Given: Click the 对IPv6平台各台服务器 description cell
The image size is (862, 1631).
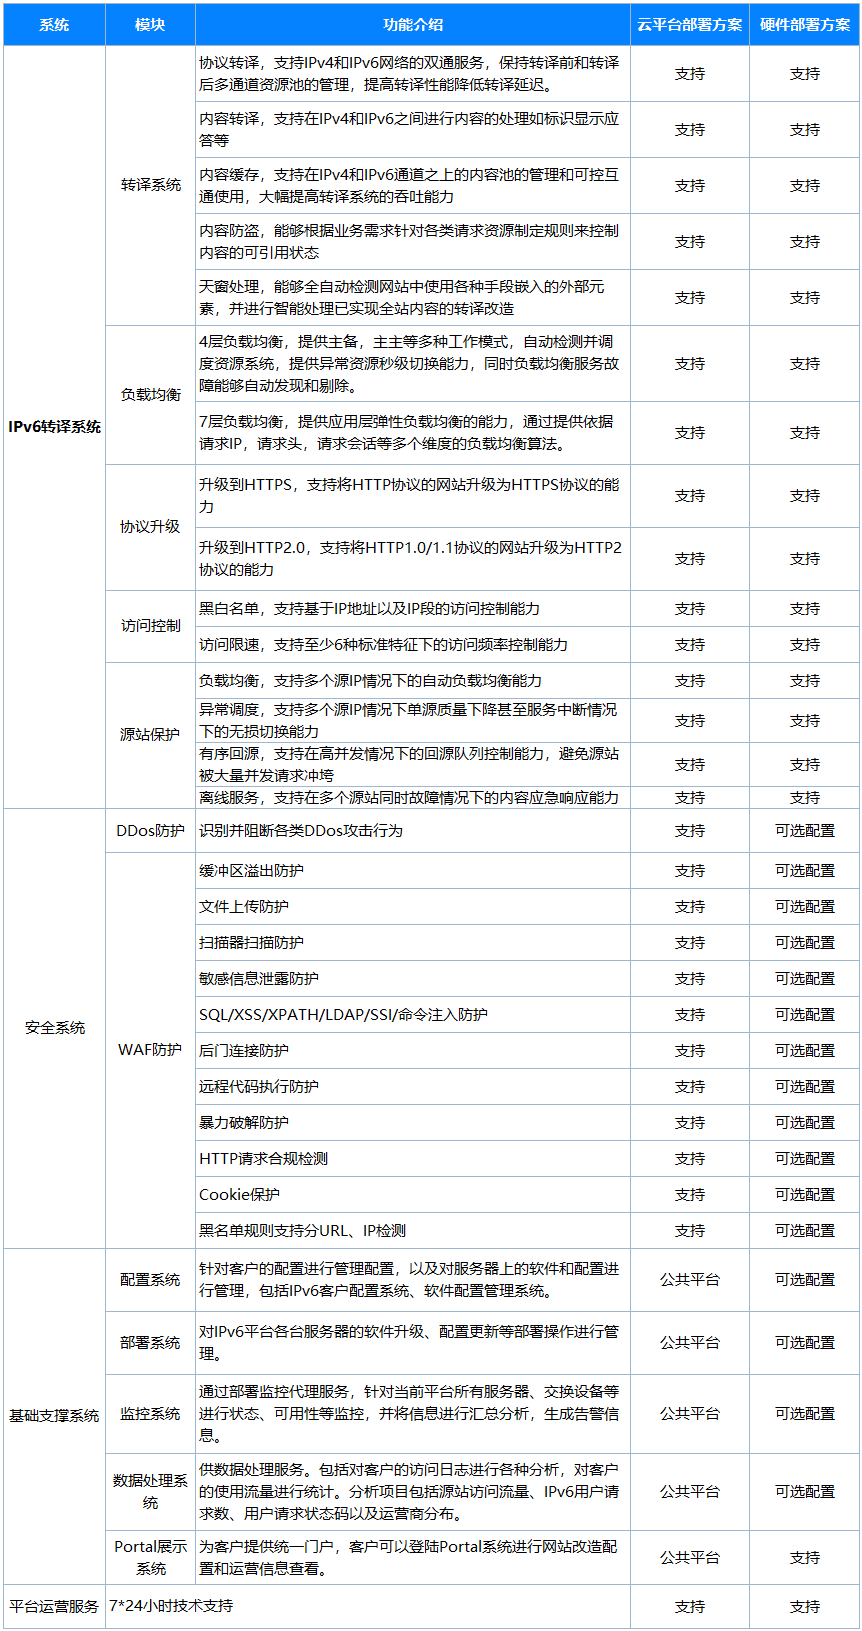Looking at the screenshot, I should tap(413, 1343).
